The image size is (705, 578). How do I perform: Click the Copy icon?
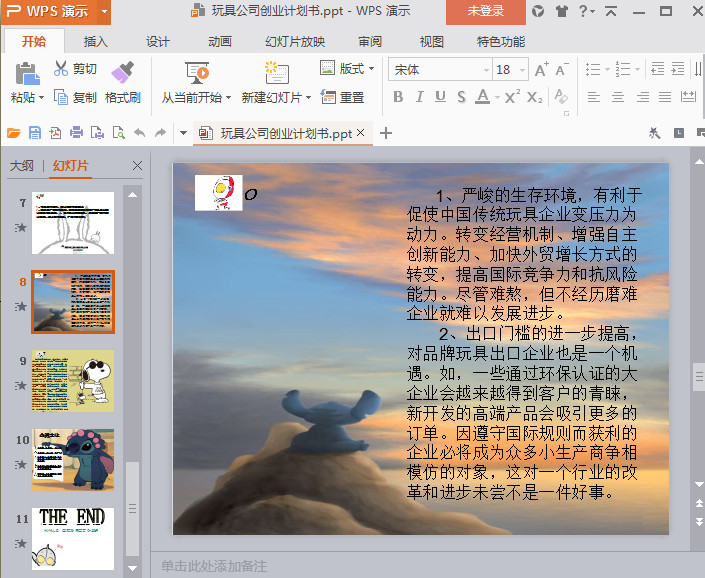[x=61, y=97]
